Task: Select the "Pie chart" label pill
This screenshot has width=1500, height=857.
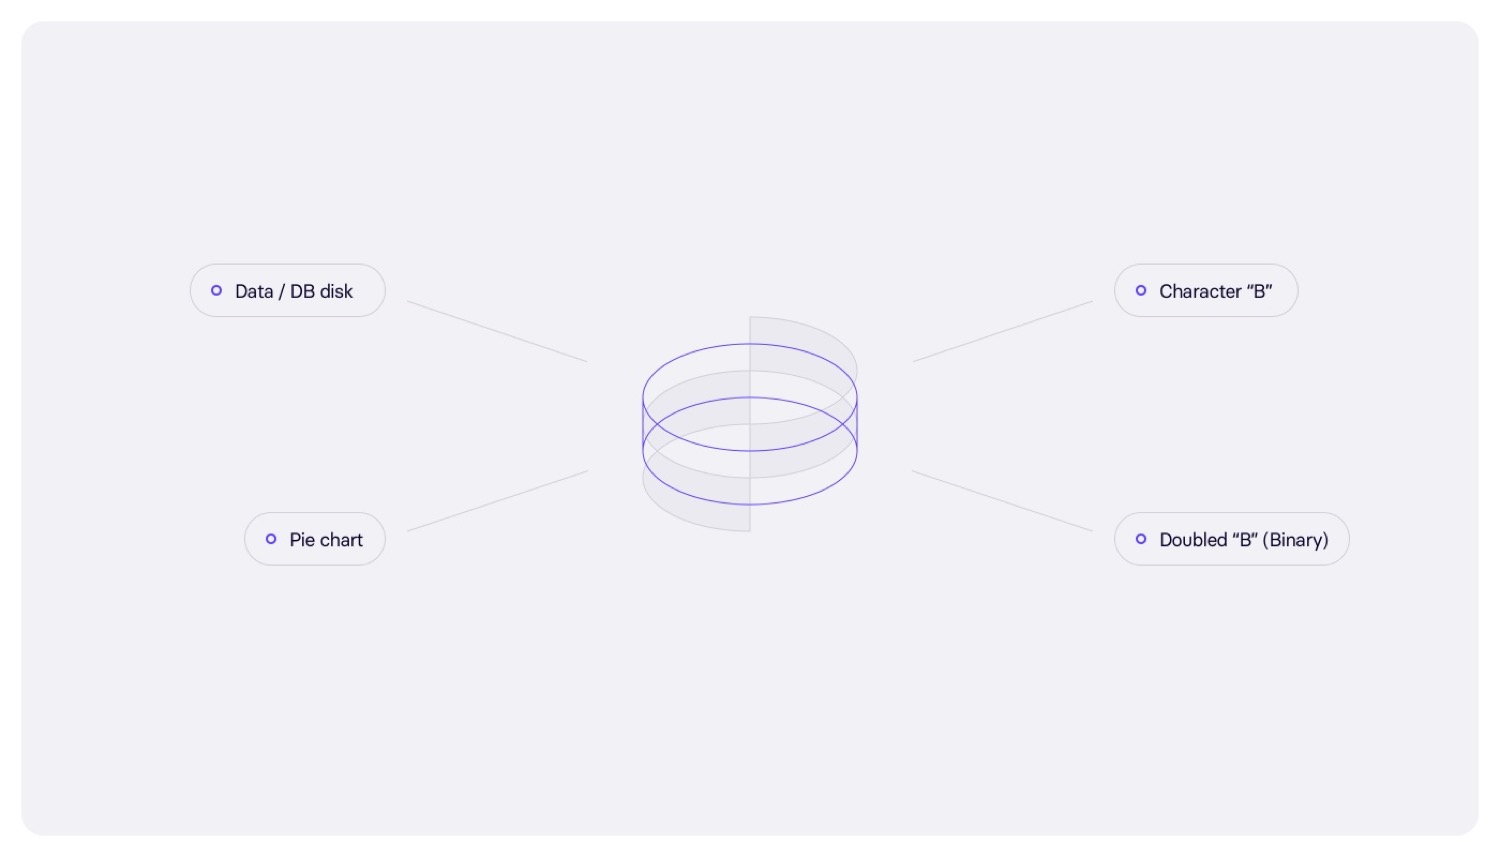Action: pyautogui.click(x=326, y=539)
